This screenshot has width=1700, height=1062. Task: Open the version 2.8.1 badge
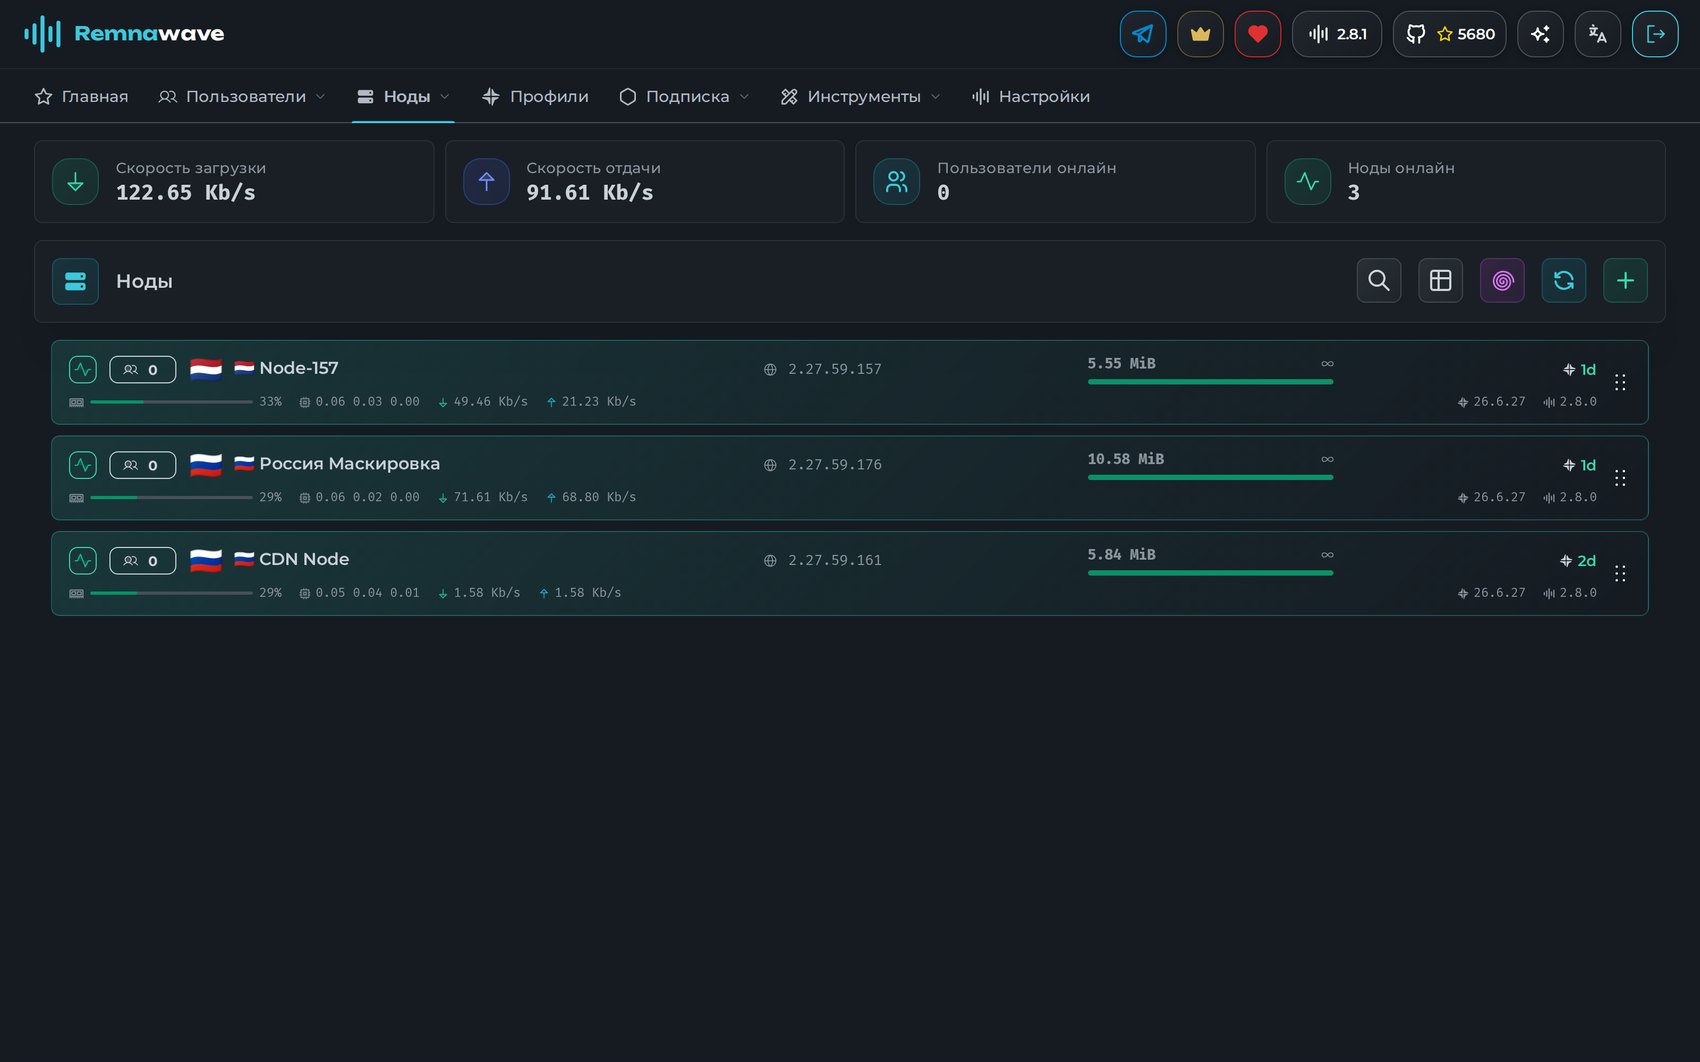point(1337,34)
